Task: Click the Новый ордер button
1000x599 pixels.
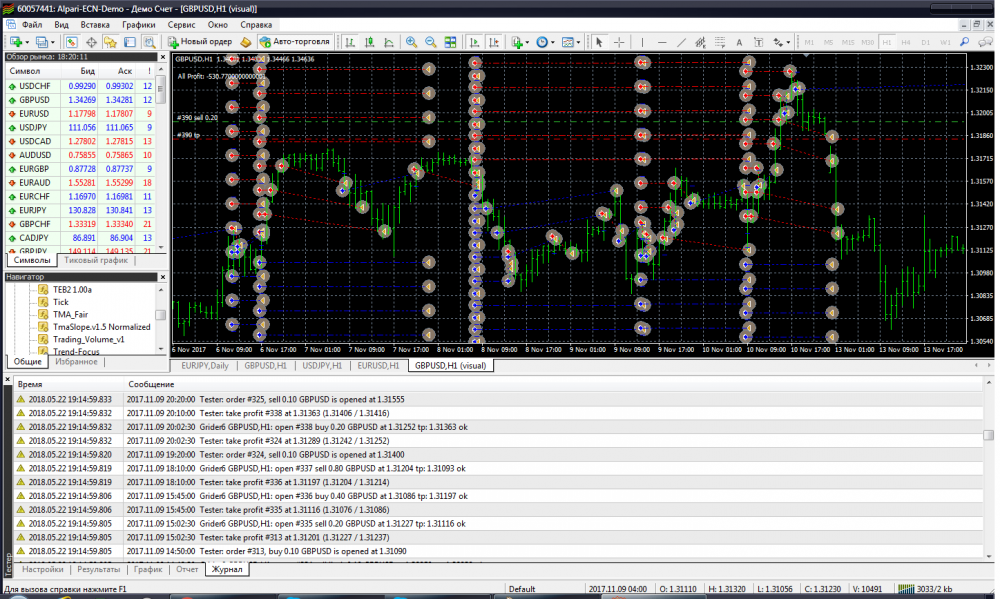Action: (200, 42)
